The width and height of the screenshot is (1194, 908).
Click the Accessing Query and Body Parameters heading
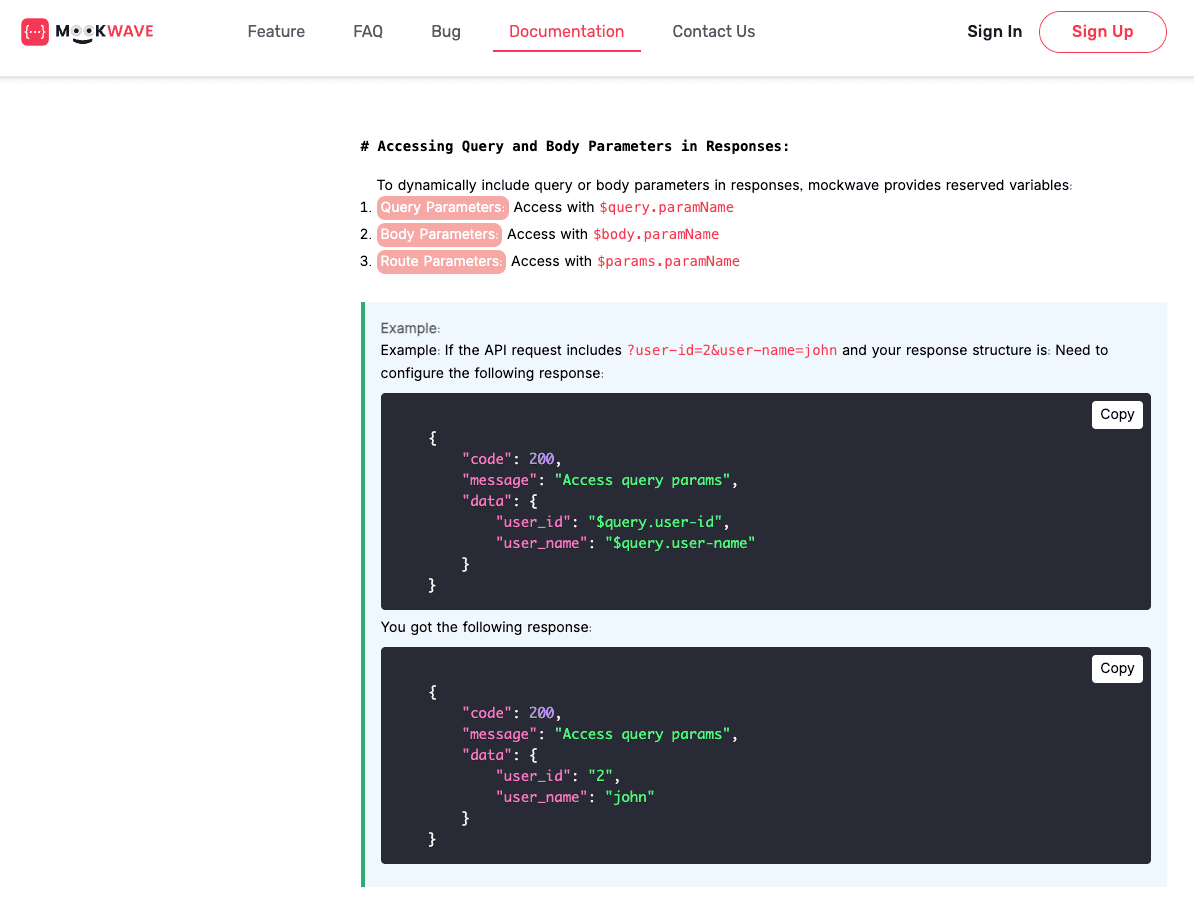[x=575, y=146]
